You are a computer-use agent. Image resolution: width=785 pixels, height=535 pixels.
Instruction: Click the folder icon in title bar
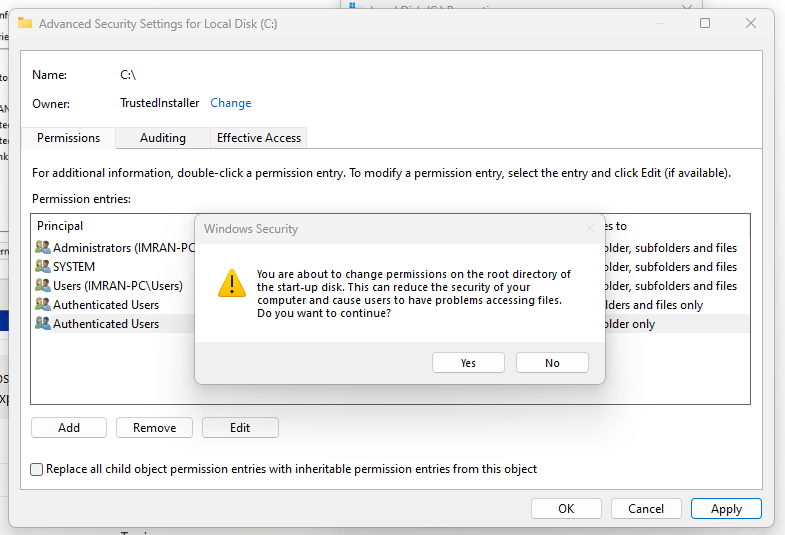(25, 23)
